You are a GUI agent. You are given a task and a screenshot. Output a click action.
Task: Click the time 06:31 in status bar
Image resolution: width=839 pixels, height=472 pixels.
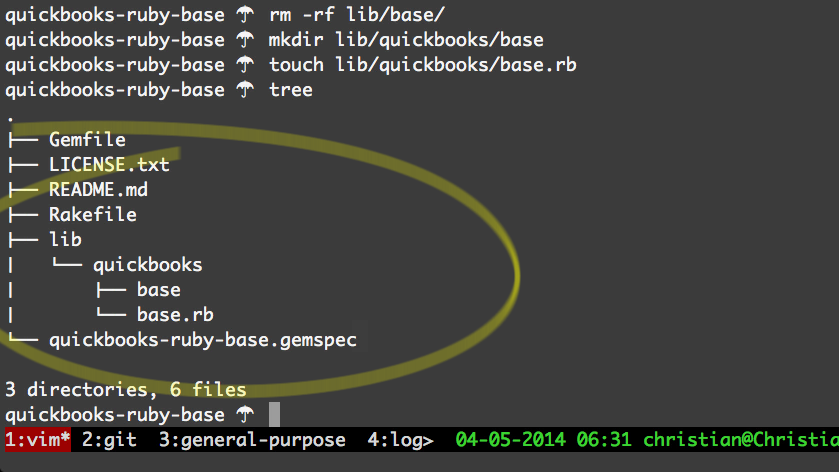[604, 440]
